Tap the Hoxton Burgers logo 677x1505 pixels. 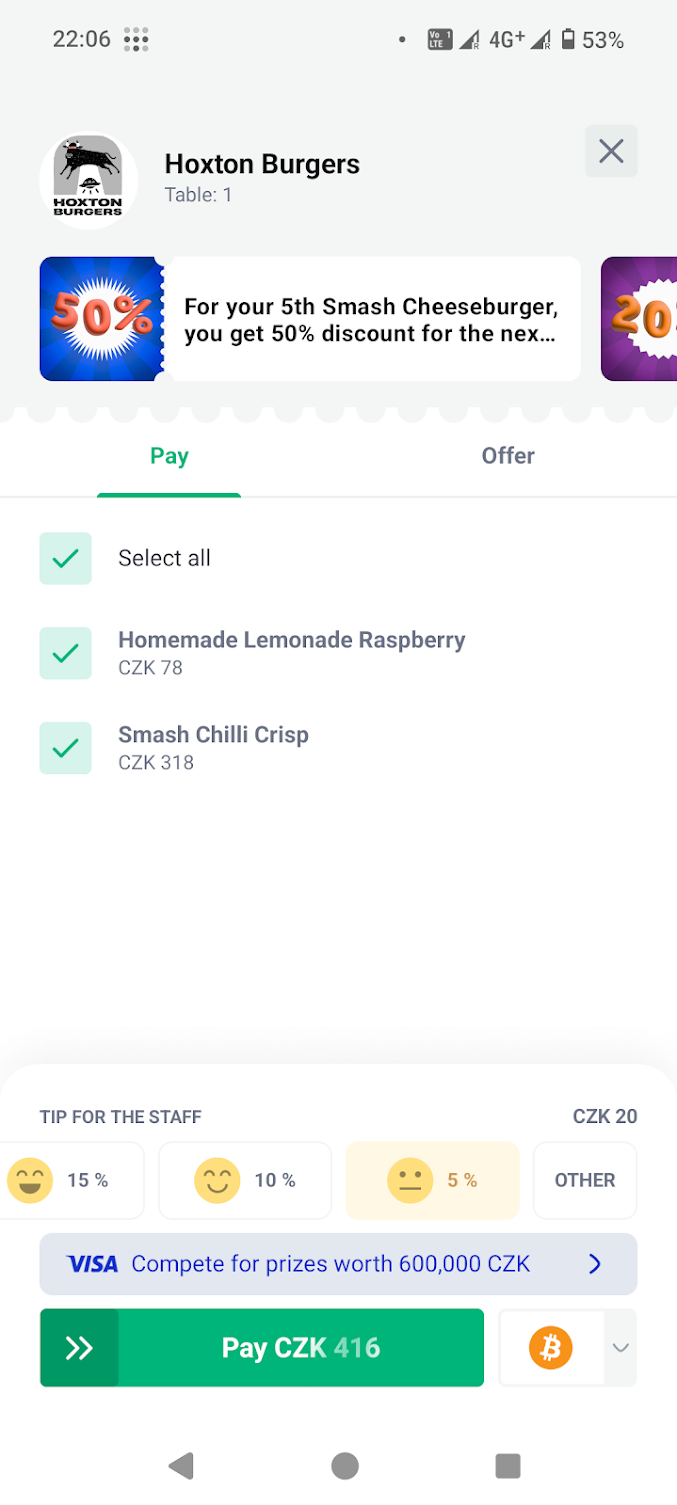coord(88,181)
